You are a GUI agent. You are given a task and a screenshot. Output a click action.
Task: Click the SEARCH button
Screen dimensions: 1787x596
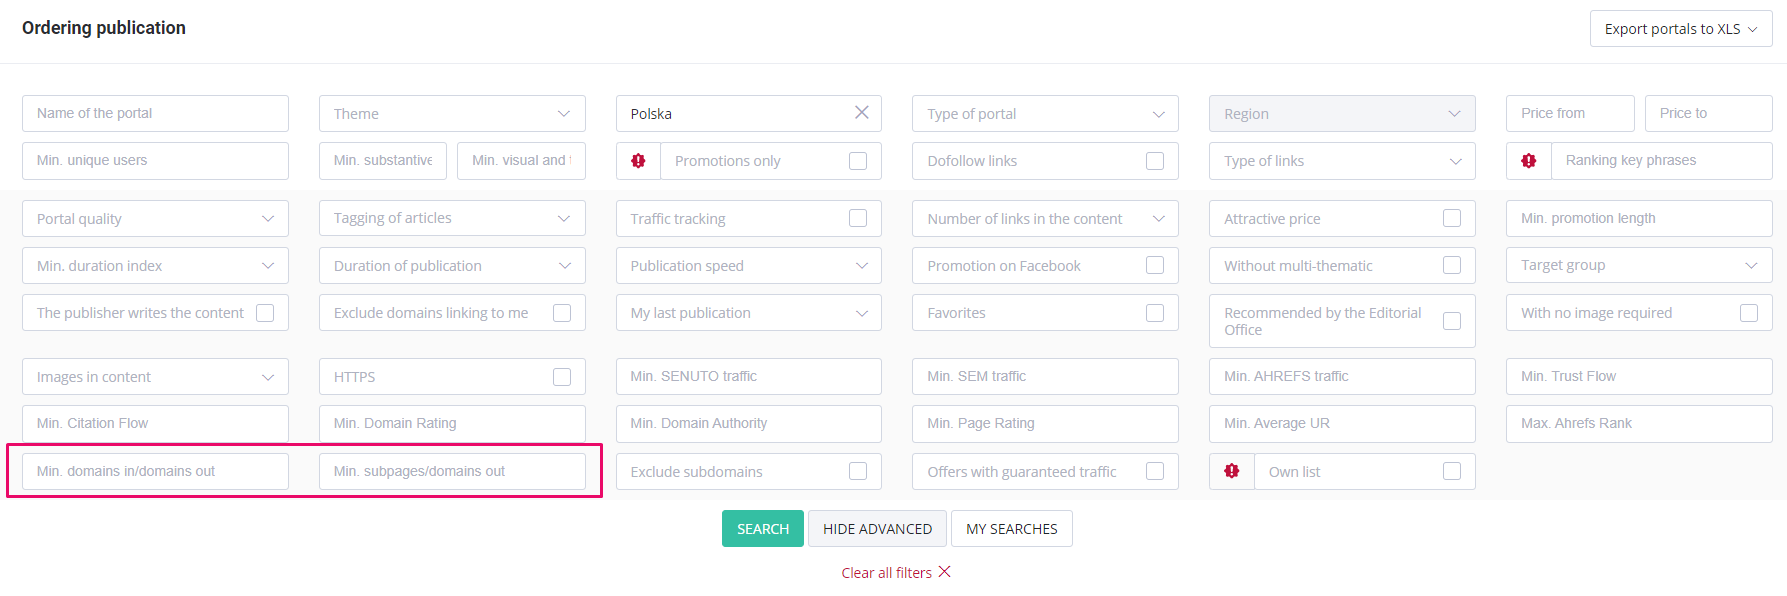coord(763,529)
